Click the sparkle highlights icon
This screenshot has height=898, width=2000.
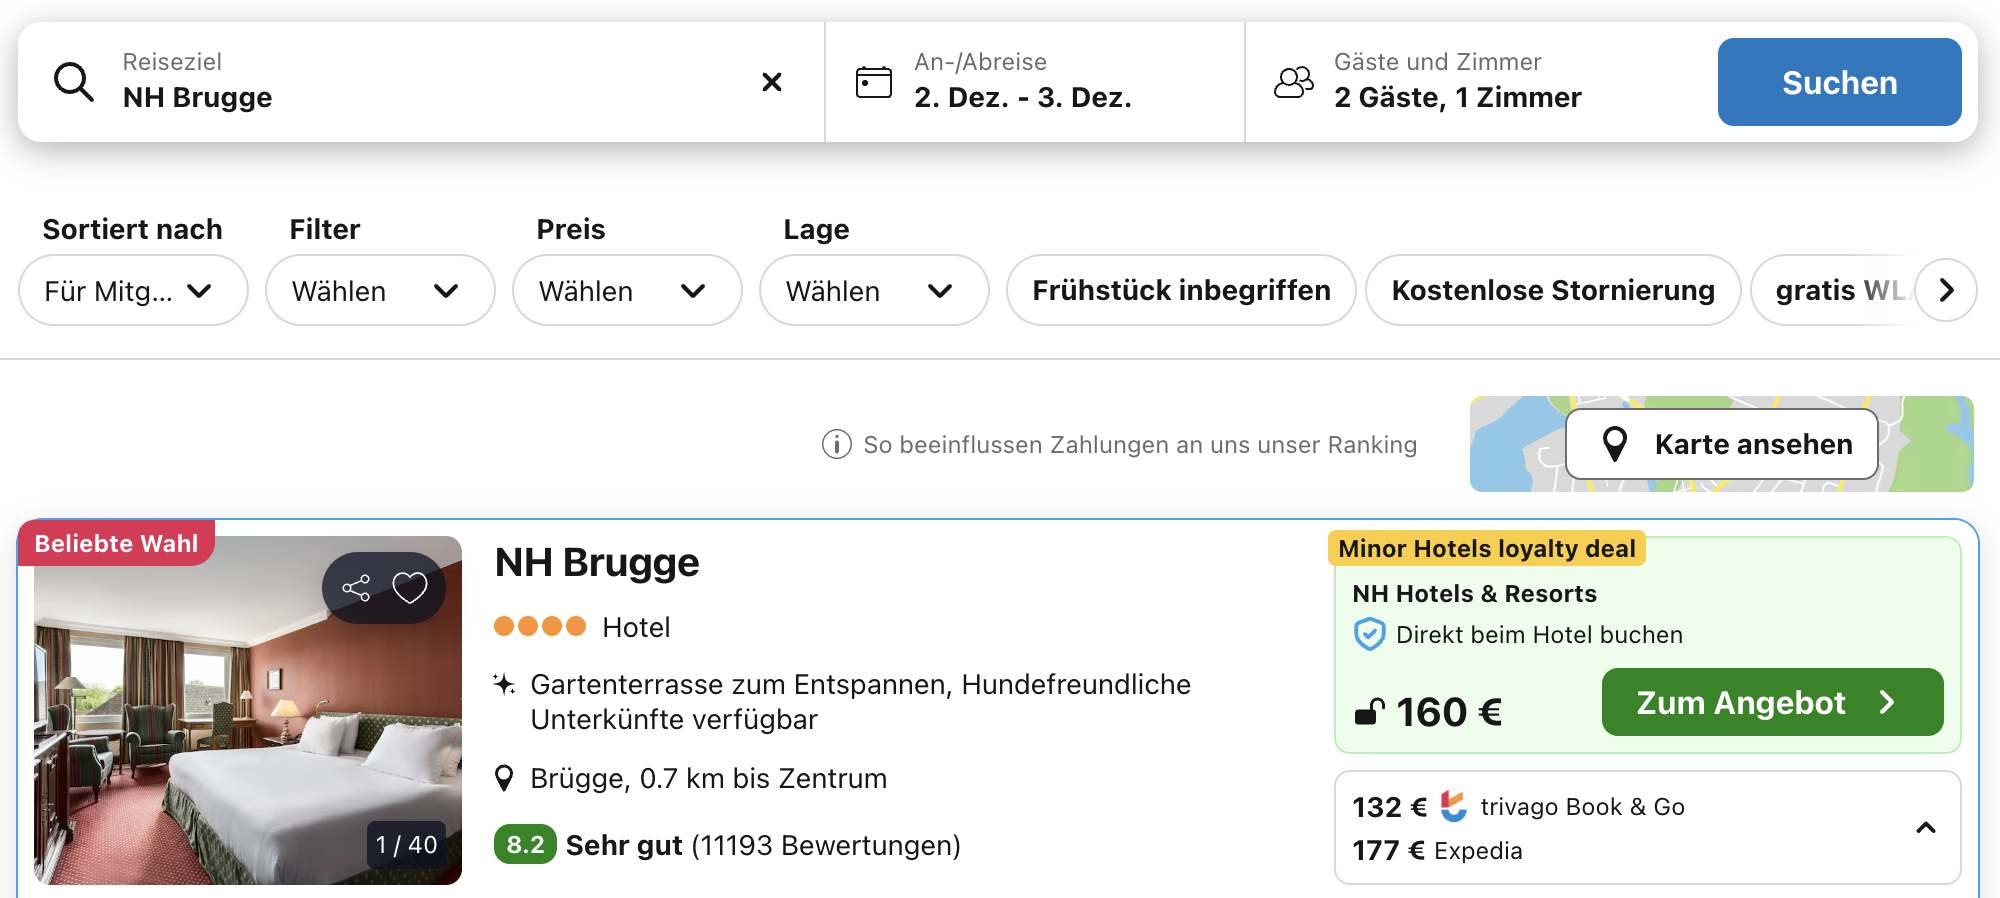[505, 685]
